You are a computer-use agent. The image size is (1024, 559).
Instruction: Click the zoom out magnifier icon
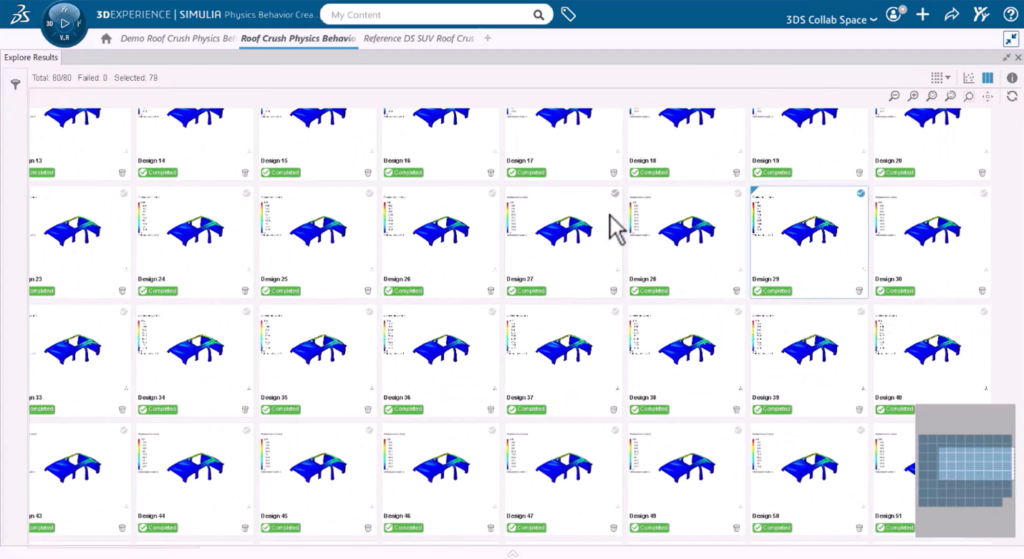(x=894, y=96)
